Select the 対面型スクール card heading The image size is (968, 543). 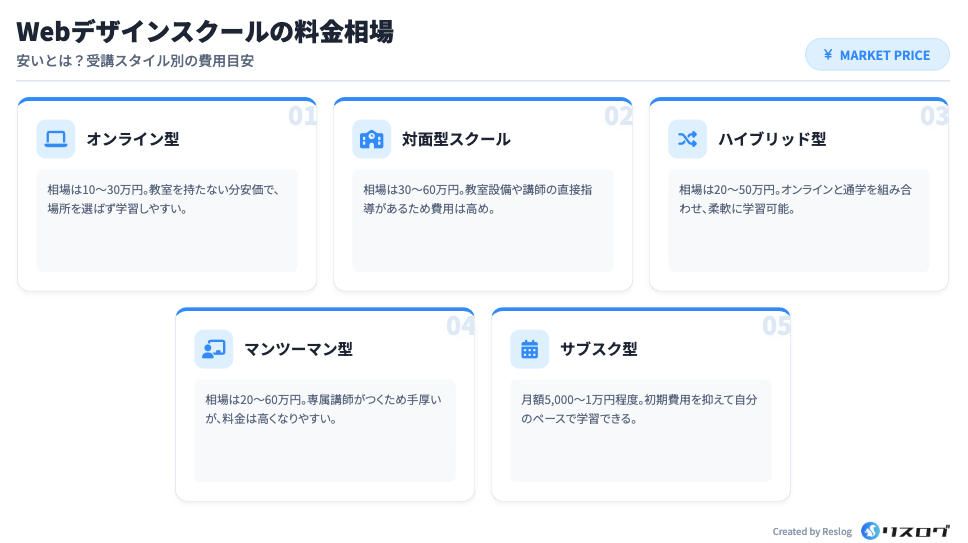(x=456, y=139)
